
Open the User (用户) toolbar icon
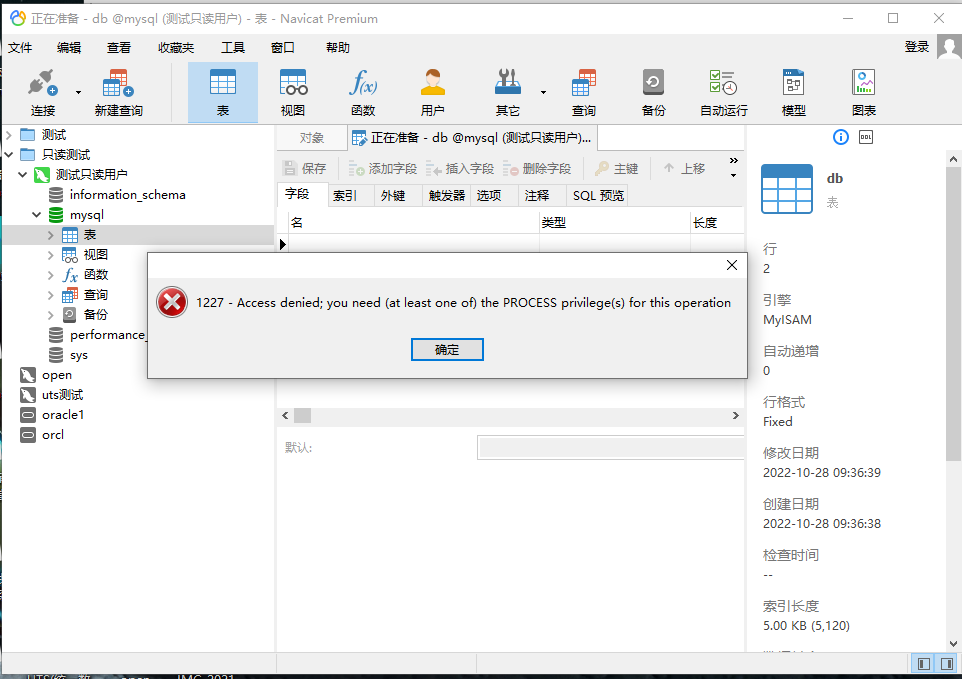coord(433,92)
